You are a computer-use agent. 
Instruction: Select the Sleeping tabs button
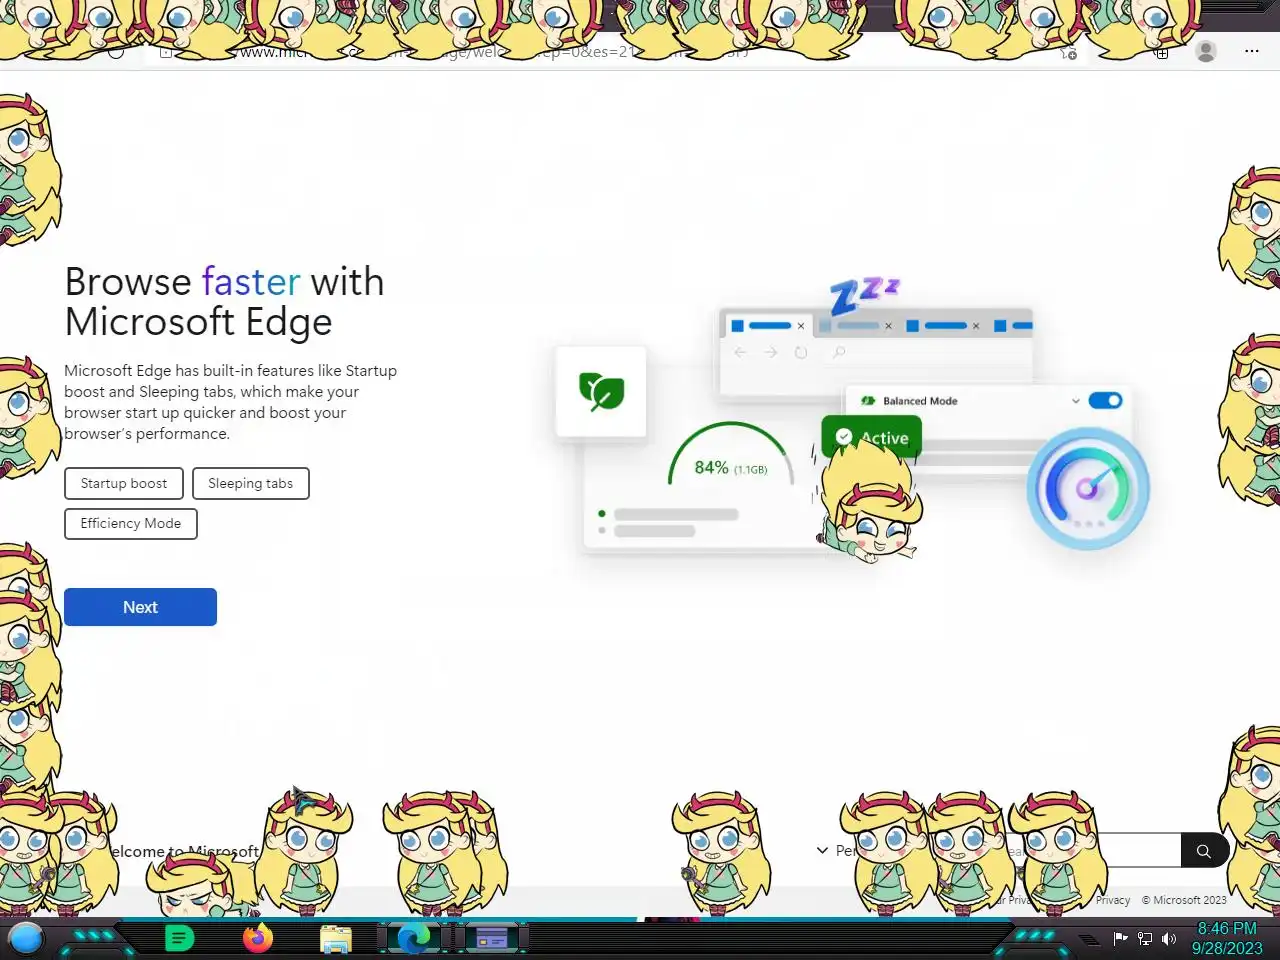pyautogui.click(x=251, y=483)
